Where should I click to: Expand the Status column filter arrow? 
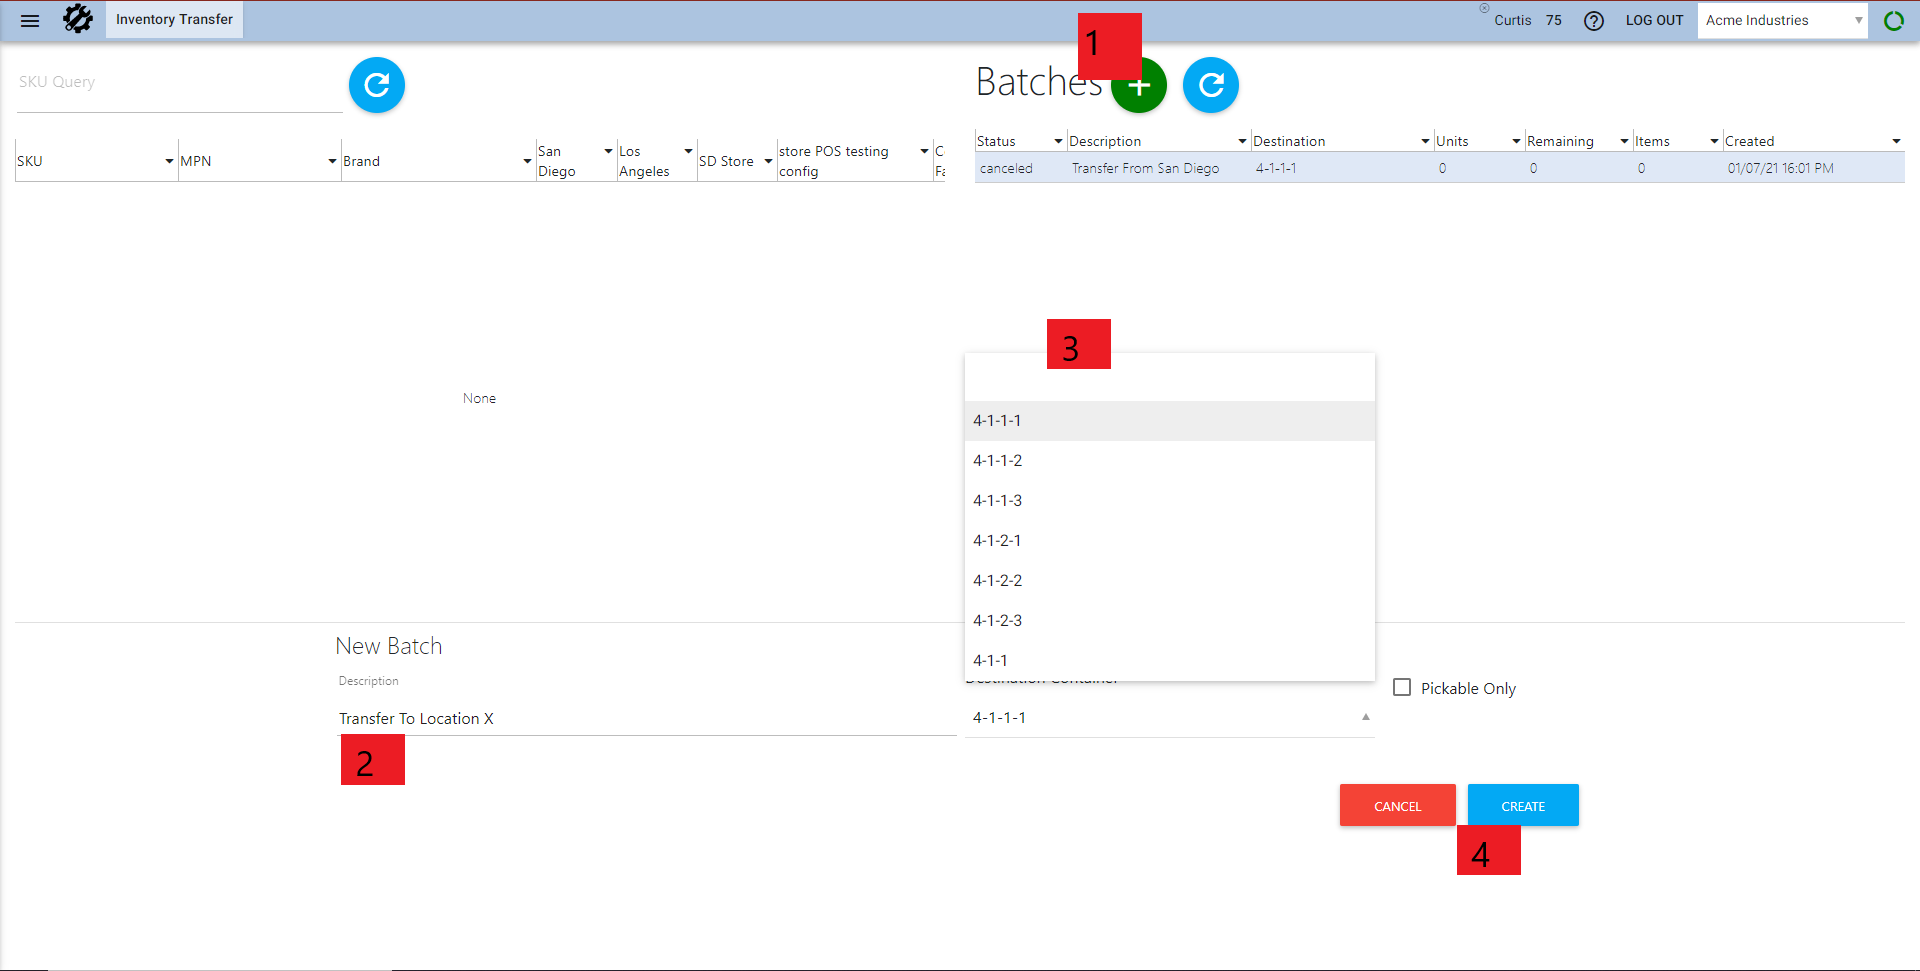click(x=1058, y=142)
